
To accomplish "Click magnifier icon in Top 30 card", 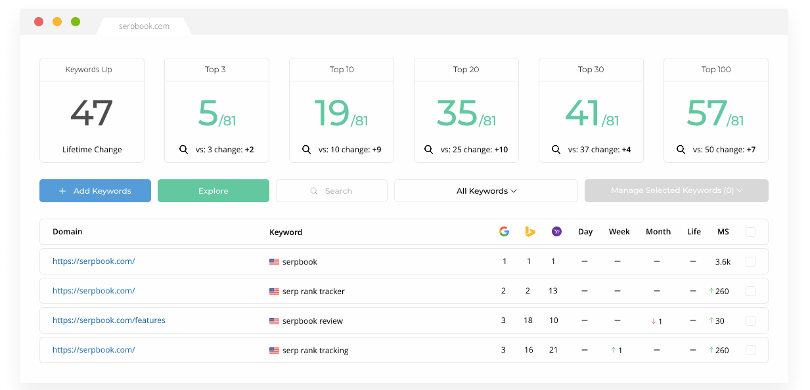I will (556, 149).
